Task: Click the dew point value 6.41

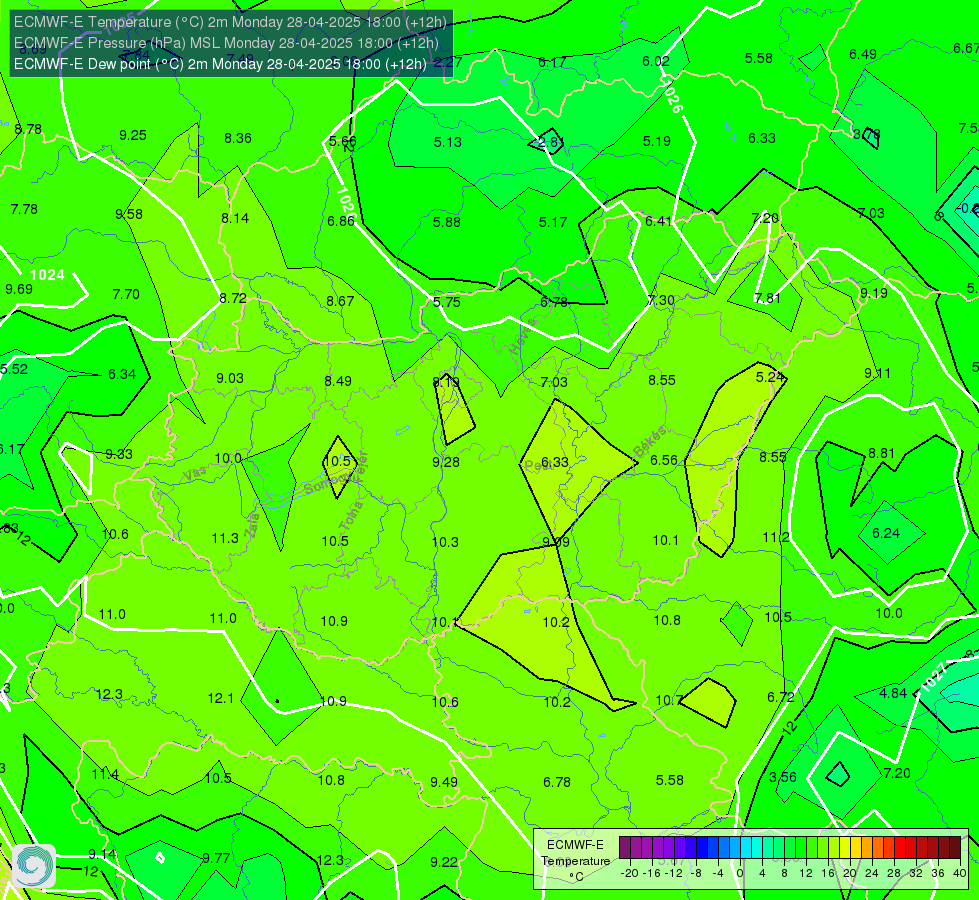Action: 659,221
